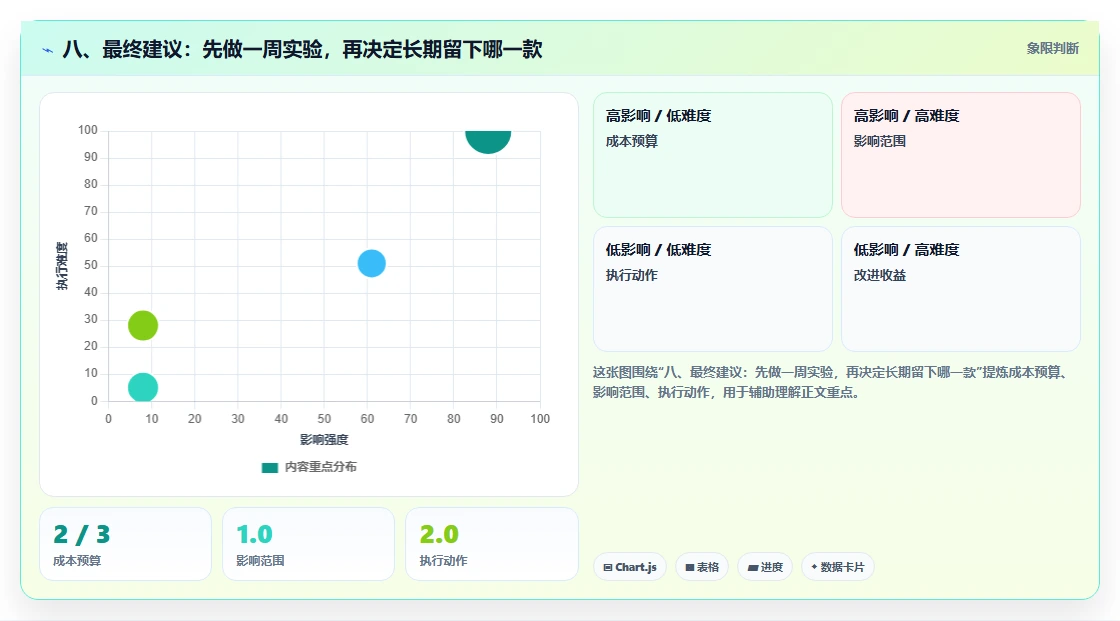
Task: Click the 表格 tag chip
Action: click(x=702, y=567)
